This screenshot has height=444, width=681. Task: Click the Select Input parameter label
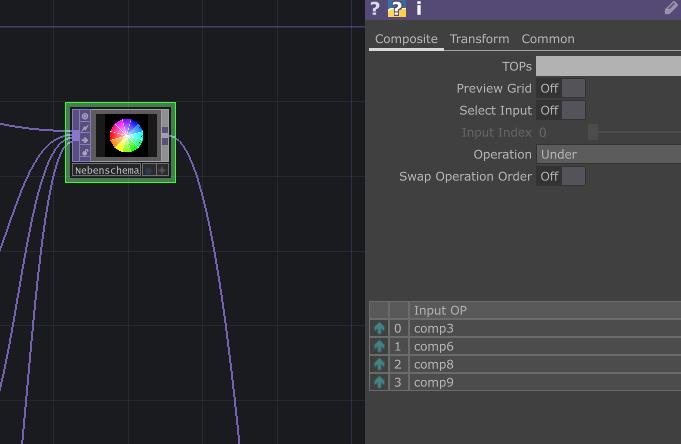[x=496, y=110]
